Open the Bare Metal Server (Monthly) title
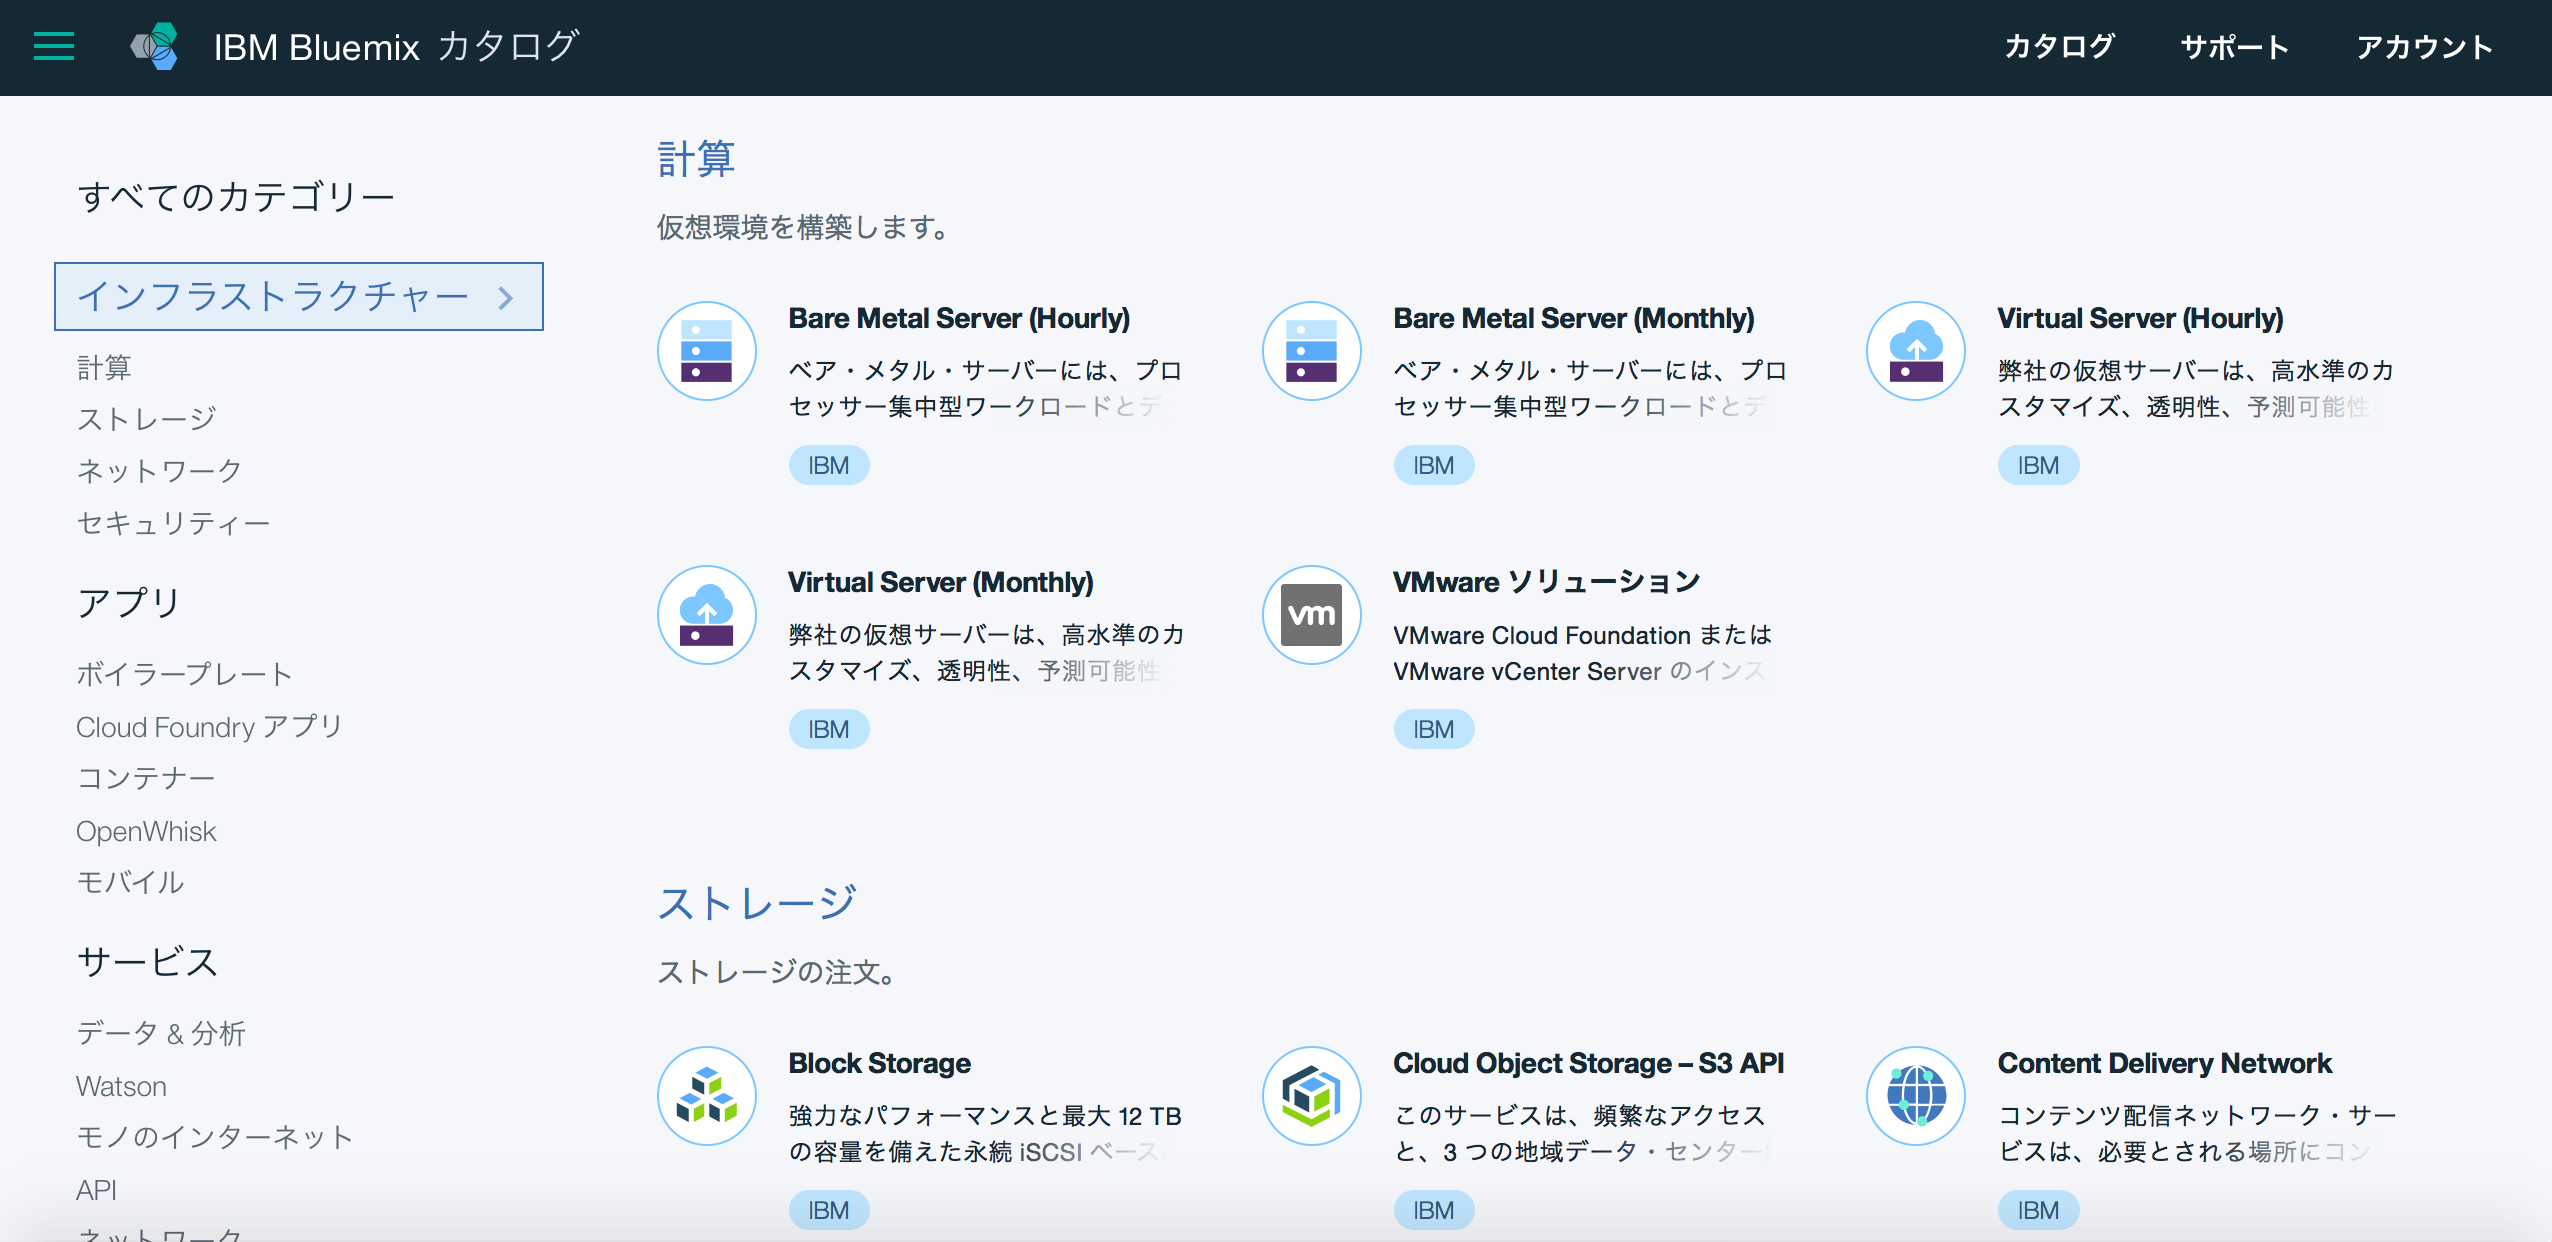This screenshot has height=1242, width=2552. (x=1574, y=318)
